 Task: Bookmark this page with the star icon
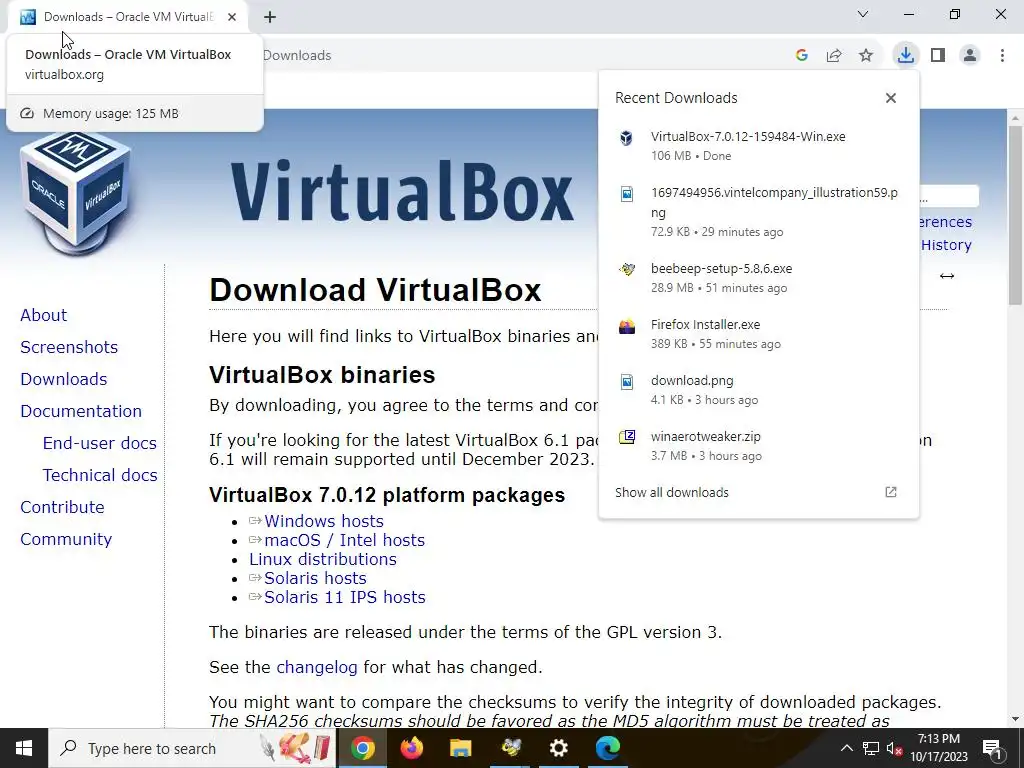tap(866, 56)
